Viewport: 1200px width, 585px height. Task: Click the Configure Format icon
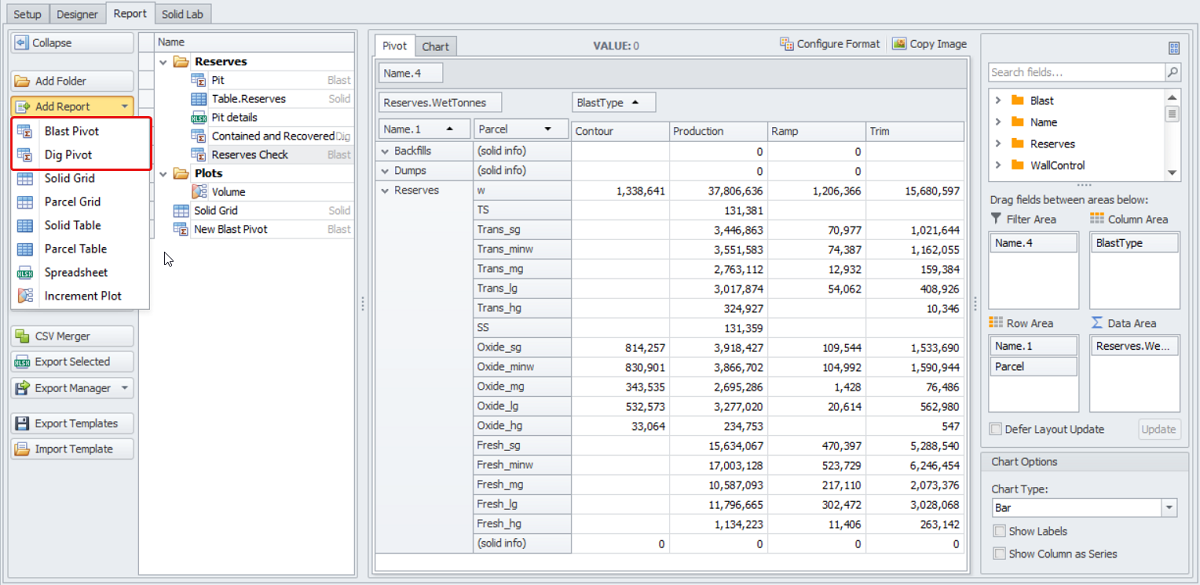coord(786,44)
